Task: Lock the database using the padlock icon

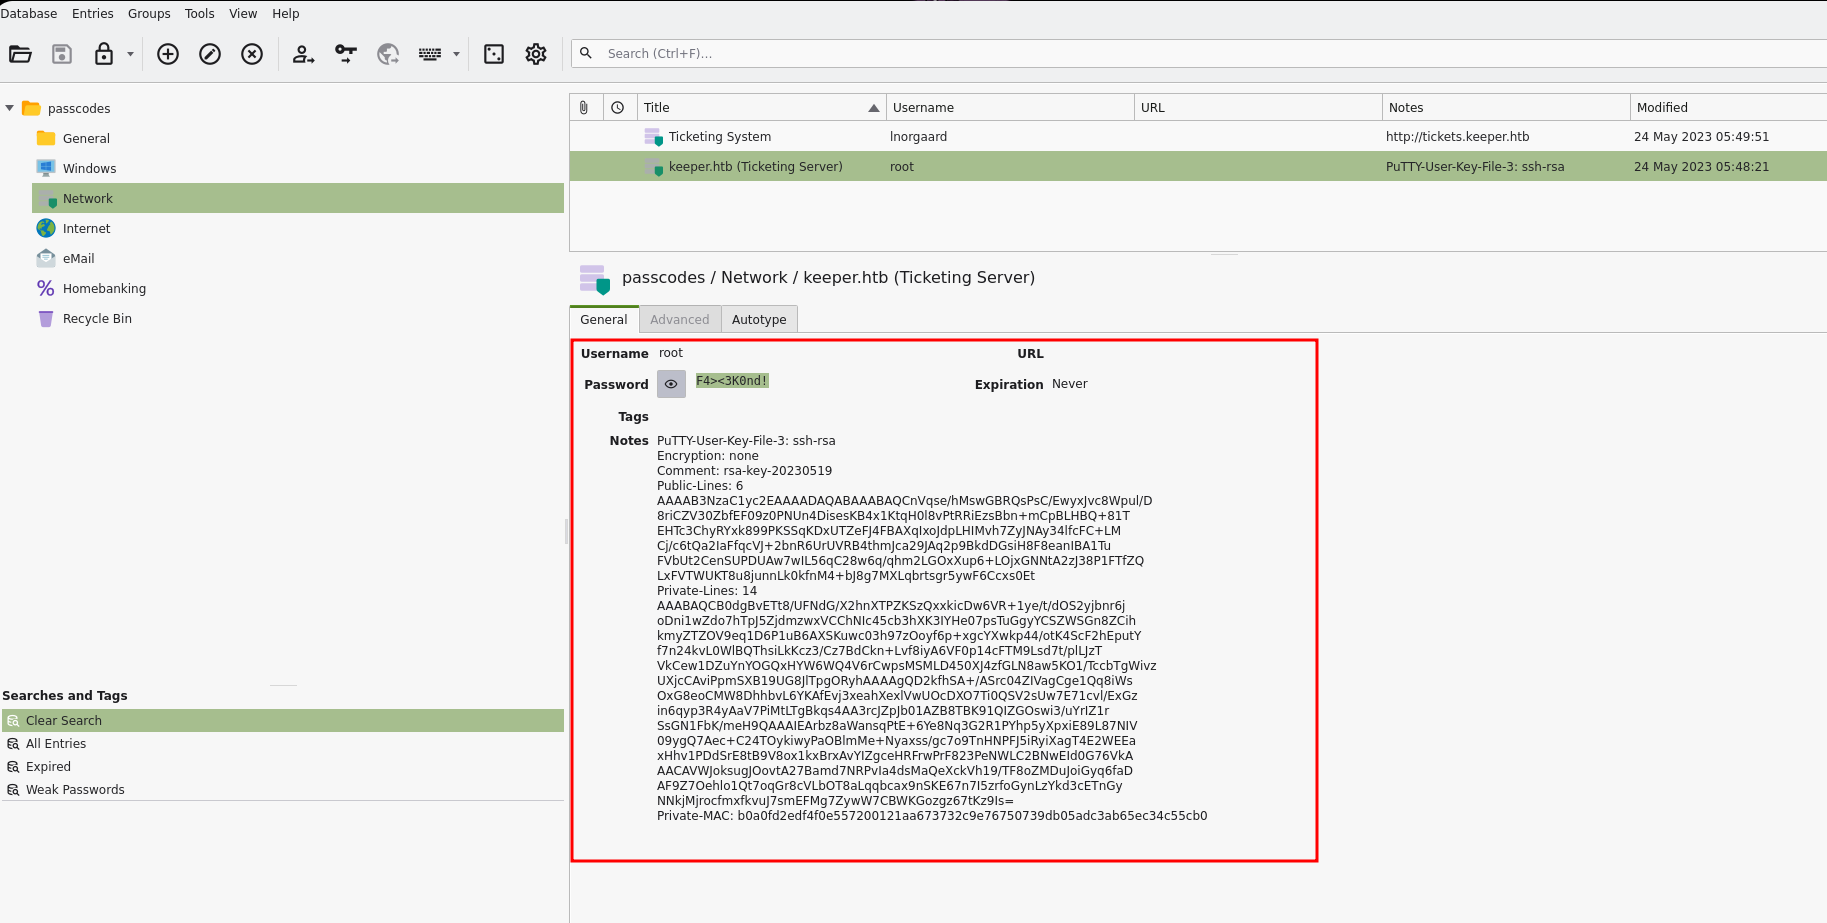Action: click(x=103, y=54)
